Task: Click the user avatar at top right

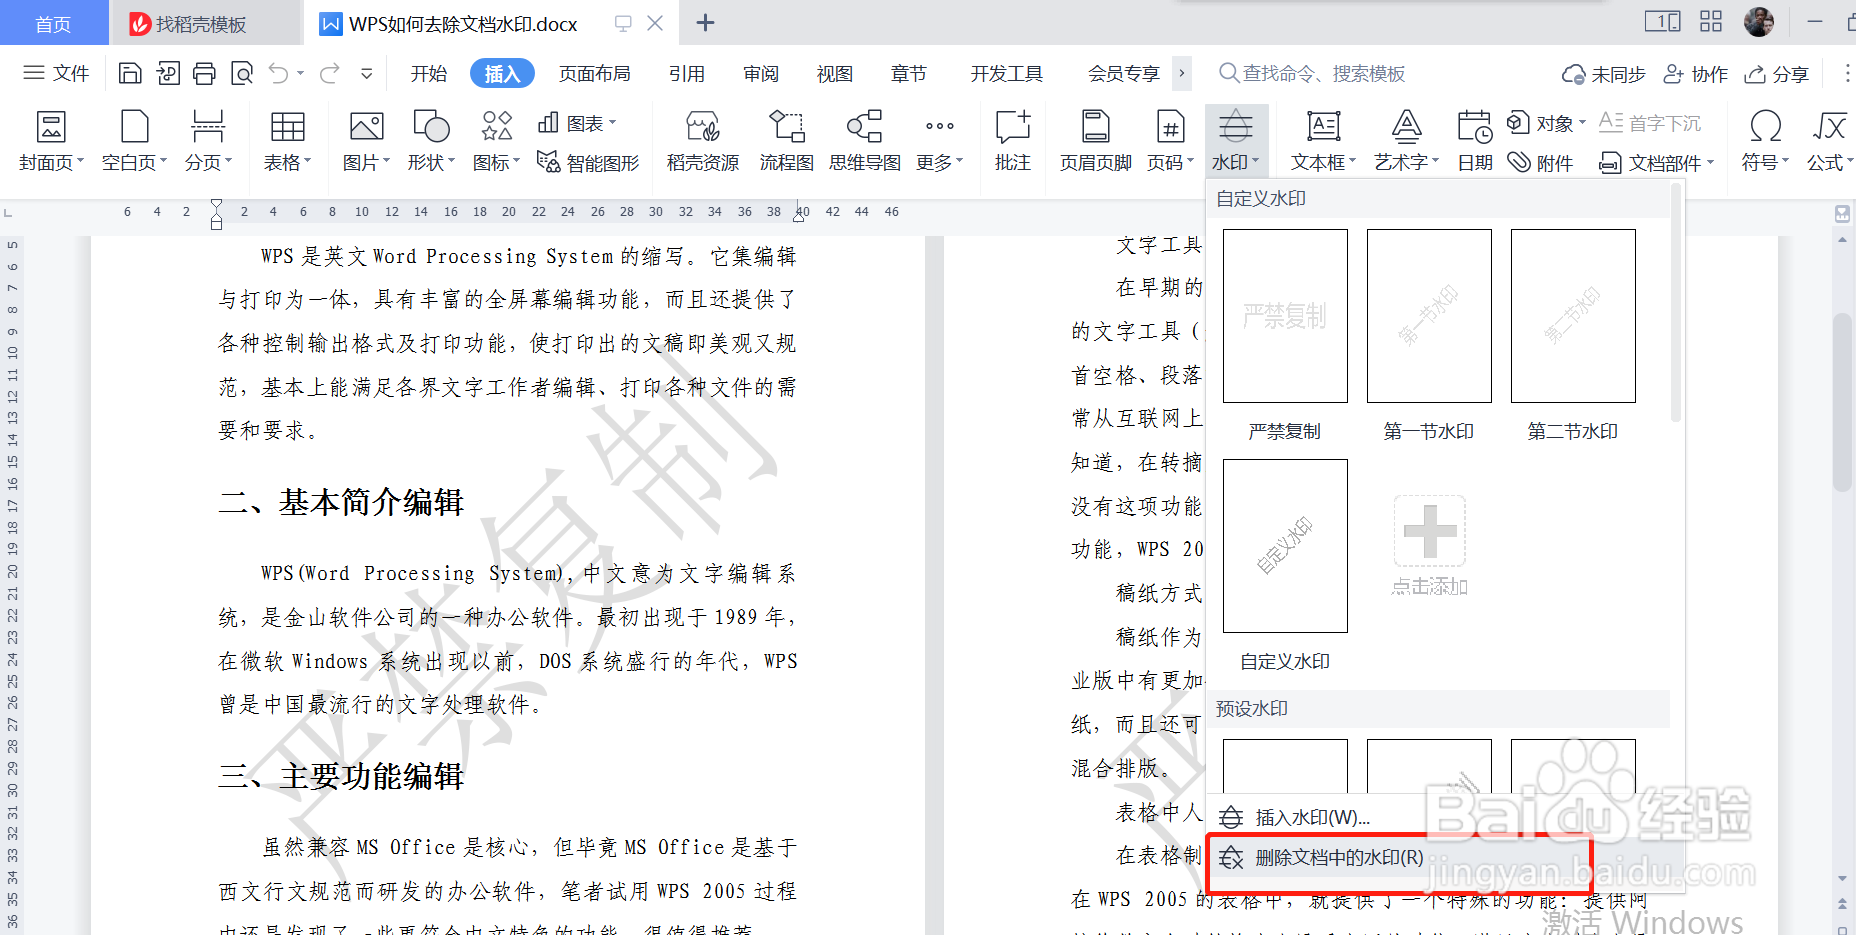Action: click(1758, 21)
